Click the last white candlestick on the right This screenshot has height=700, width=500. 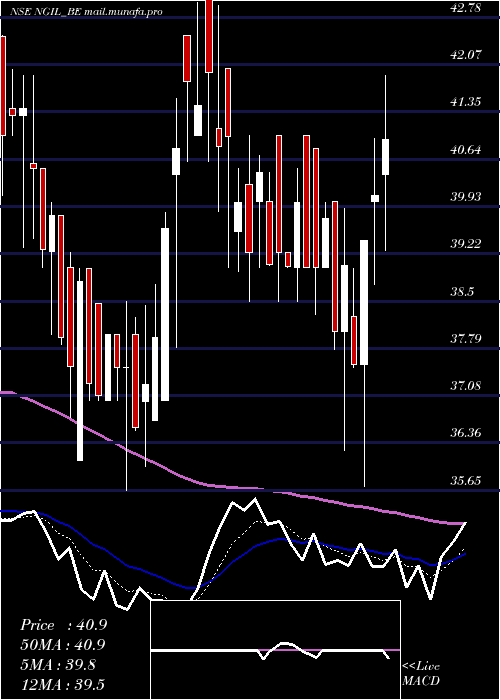[x=385, y=157]
